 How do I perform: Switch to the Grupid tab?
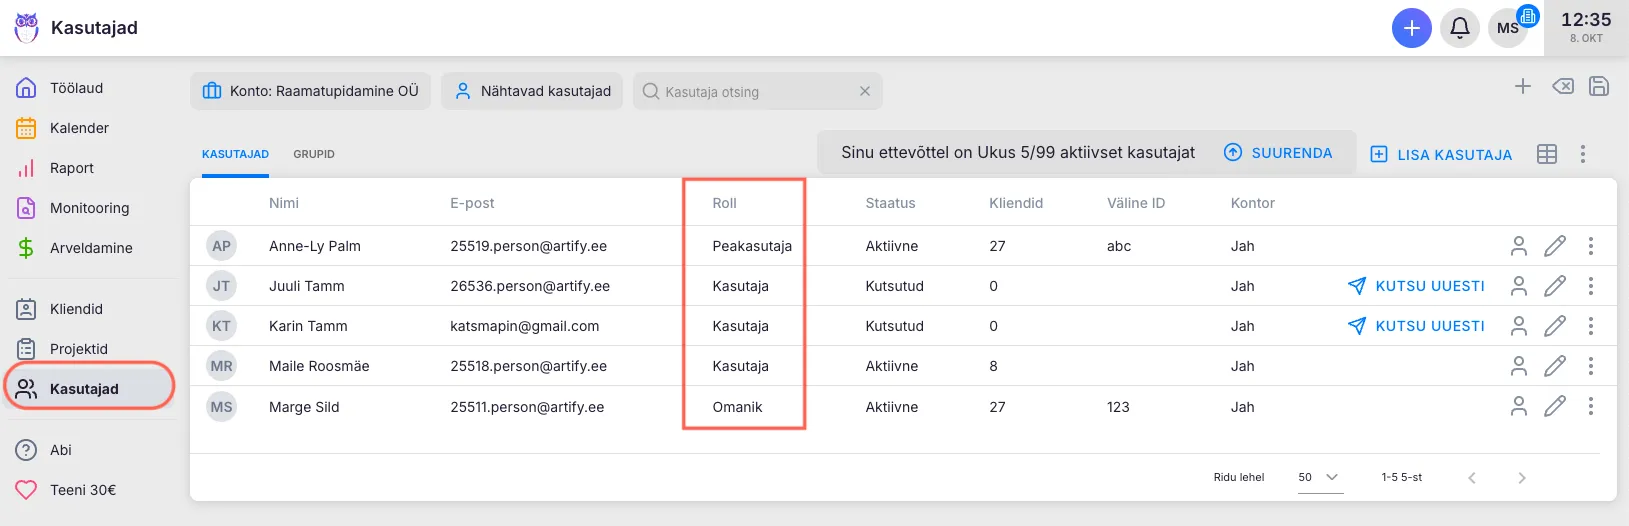click(314, 154)
